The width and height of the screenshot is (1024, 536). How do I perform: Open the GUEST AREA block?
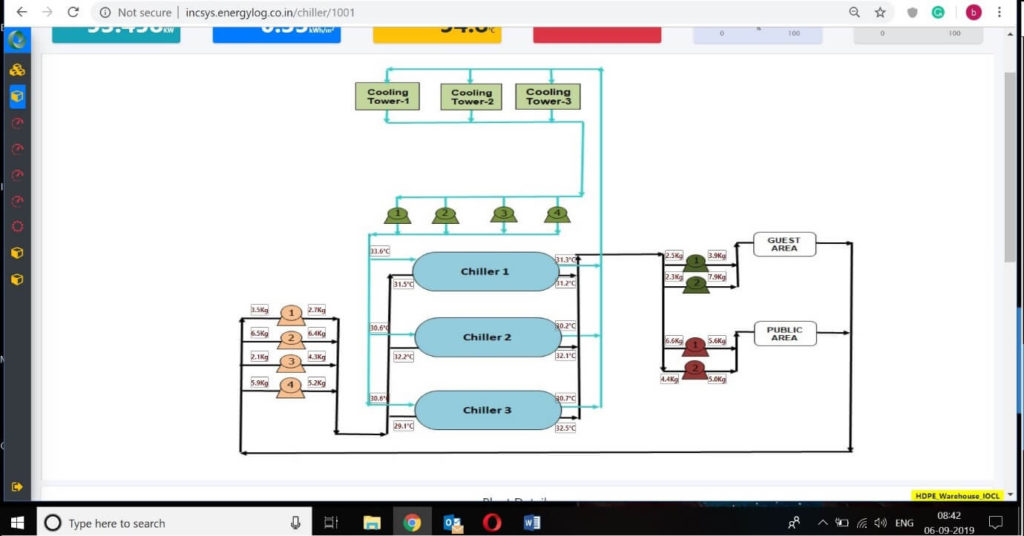click(784, 245)
